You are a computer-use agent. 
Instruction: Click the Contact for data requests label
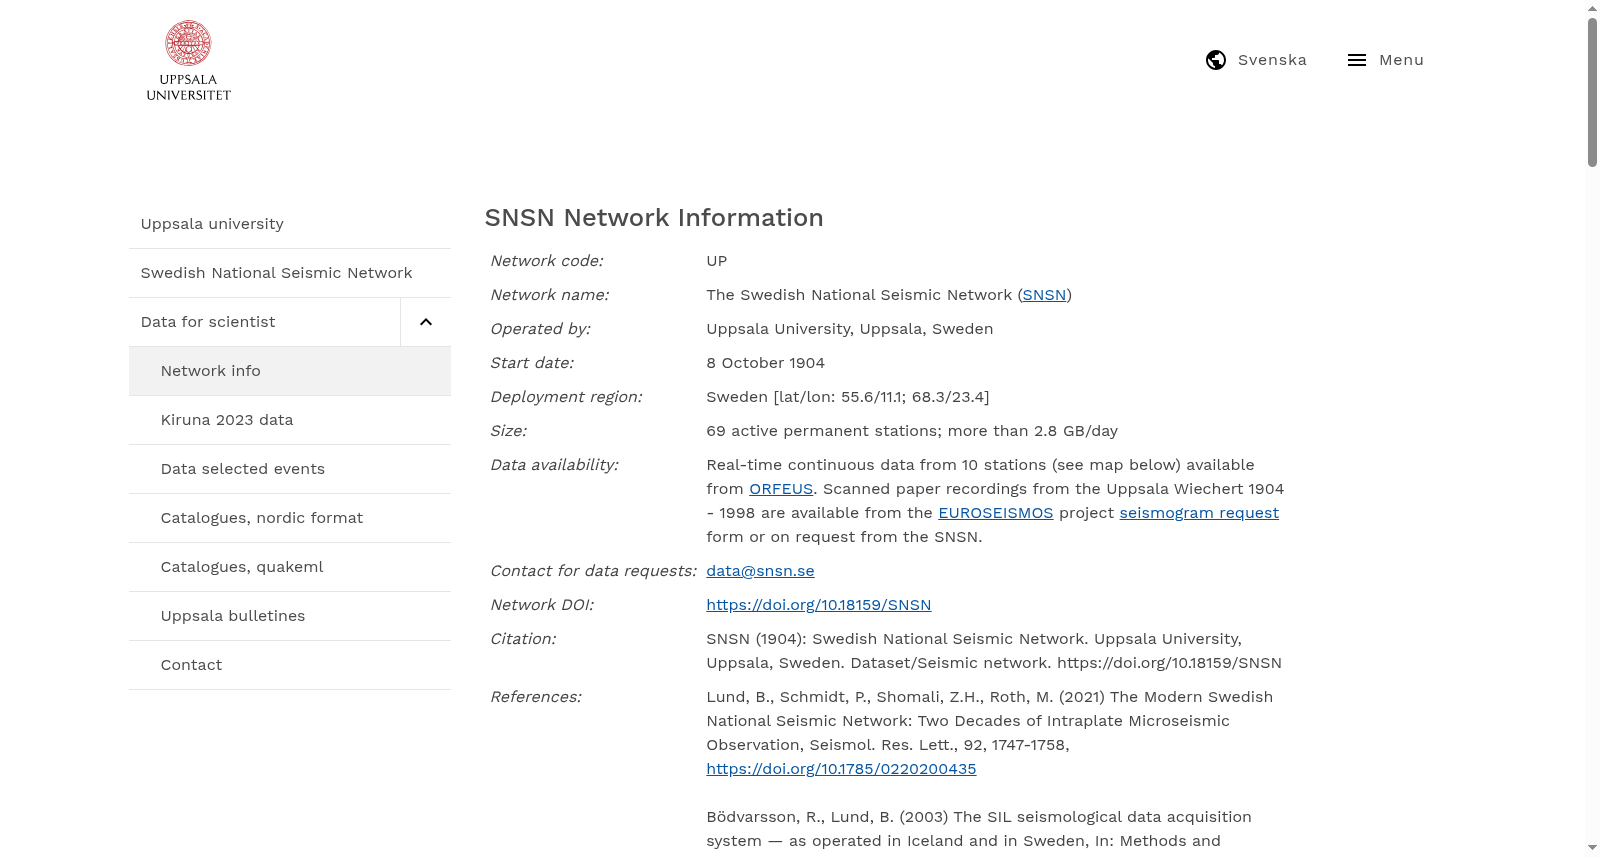pos(593,571)
